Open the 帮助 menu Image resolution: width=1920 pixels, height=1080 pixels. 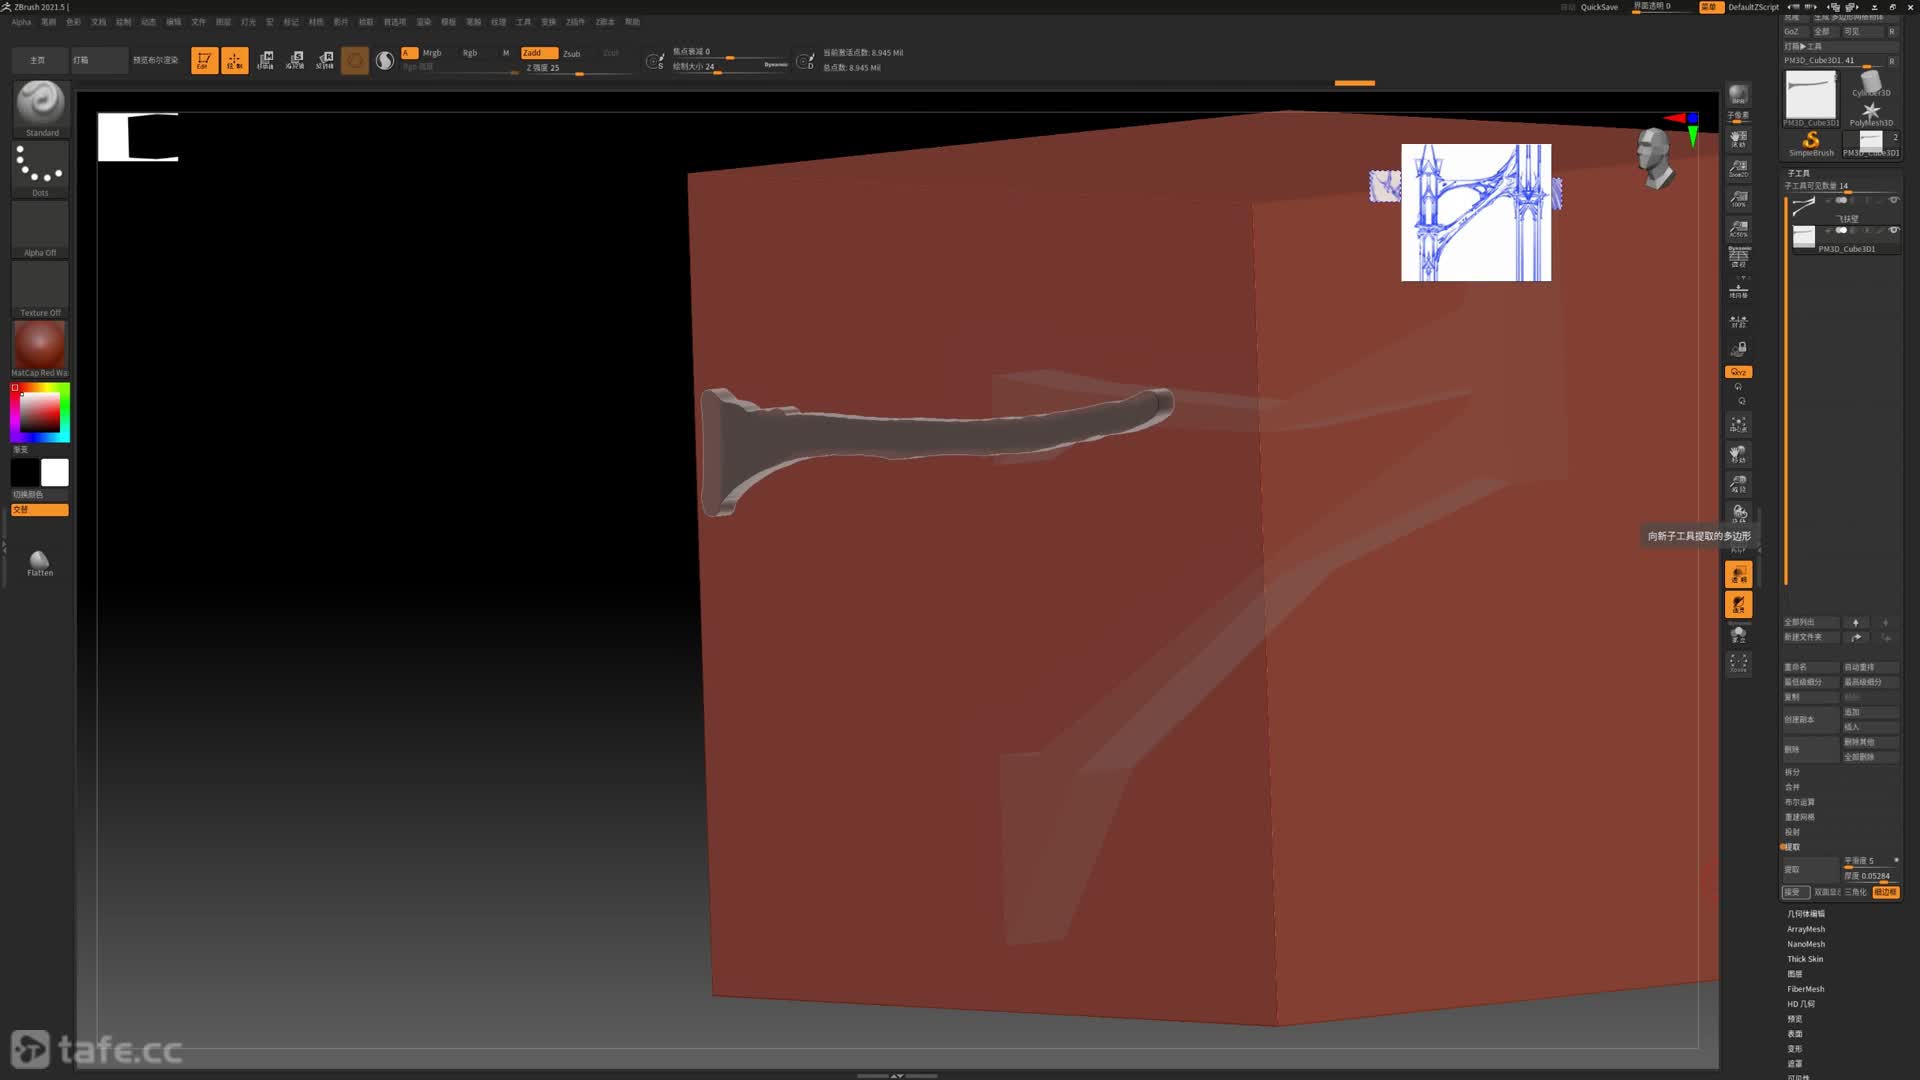click(632, 22)
